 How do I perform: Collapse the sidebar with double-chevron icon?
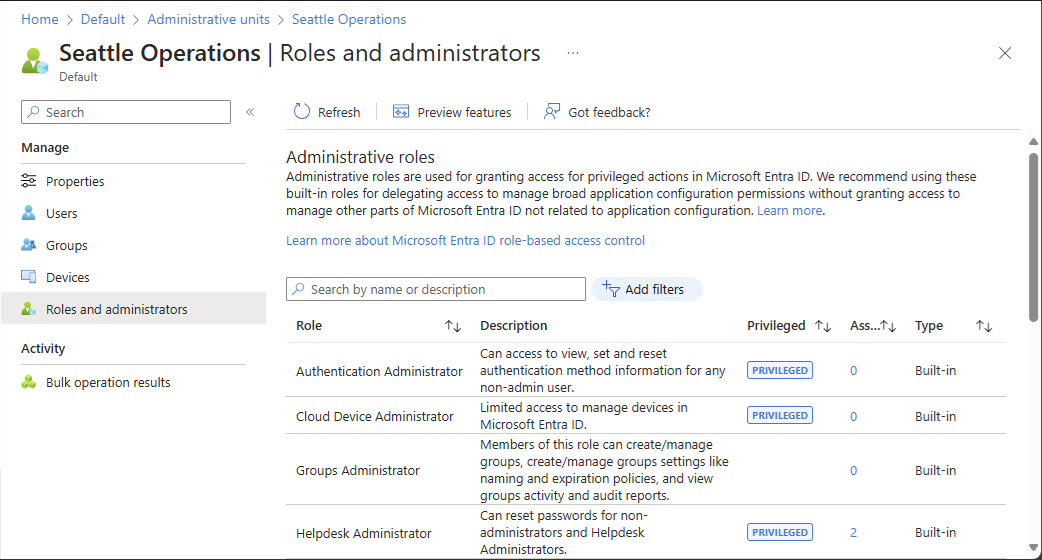(250, 112)
